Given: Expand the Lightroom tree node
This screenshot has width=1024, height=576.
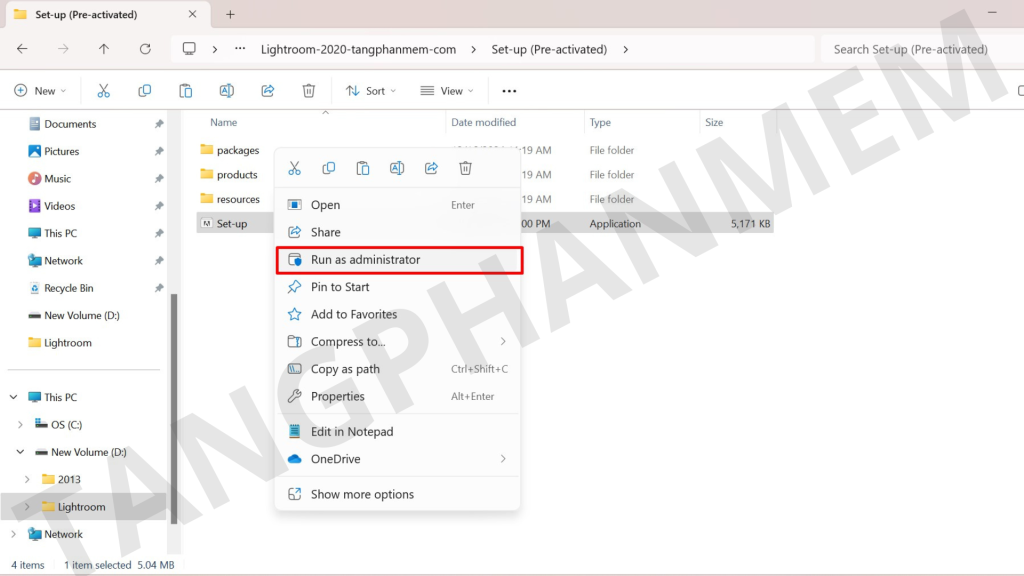Looking at the screenshot, I should click(x=27, y=507).
